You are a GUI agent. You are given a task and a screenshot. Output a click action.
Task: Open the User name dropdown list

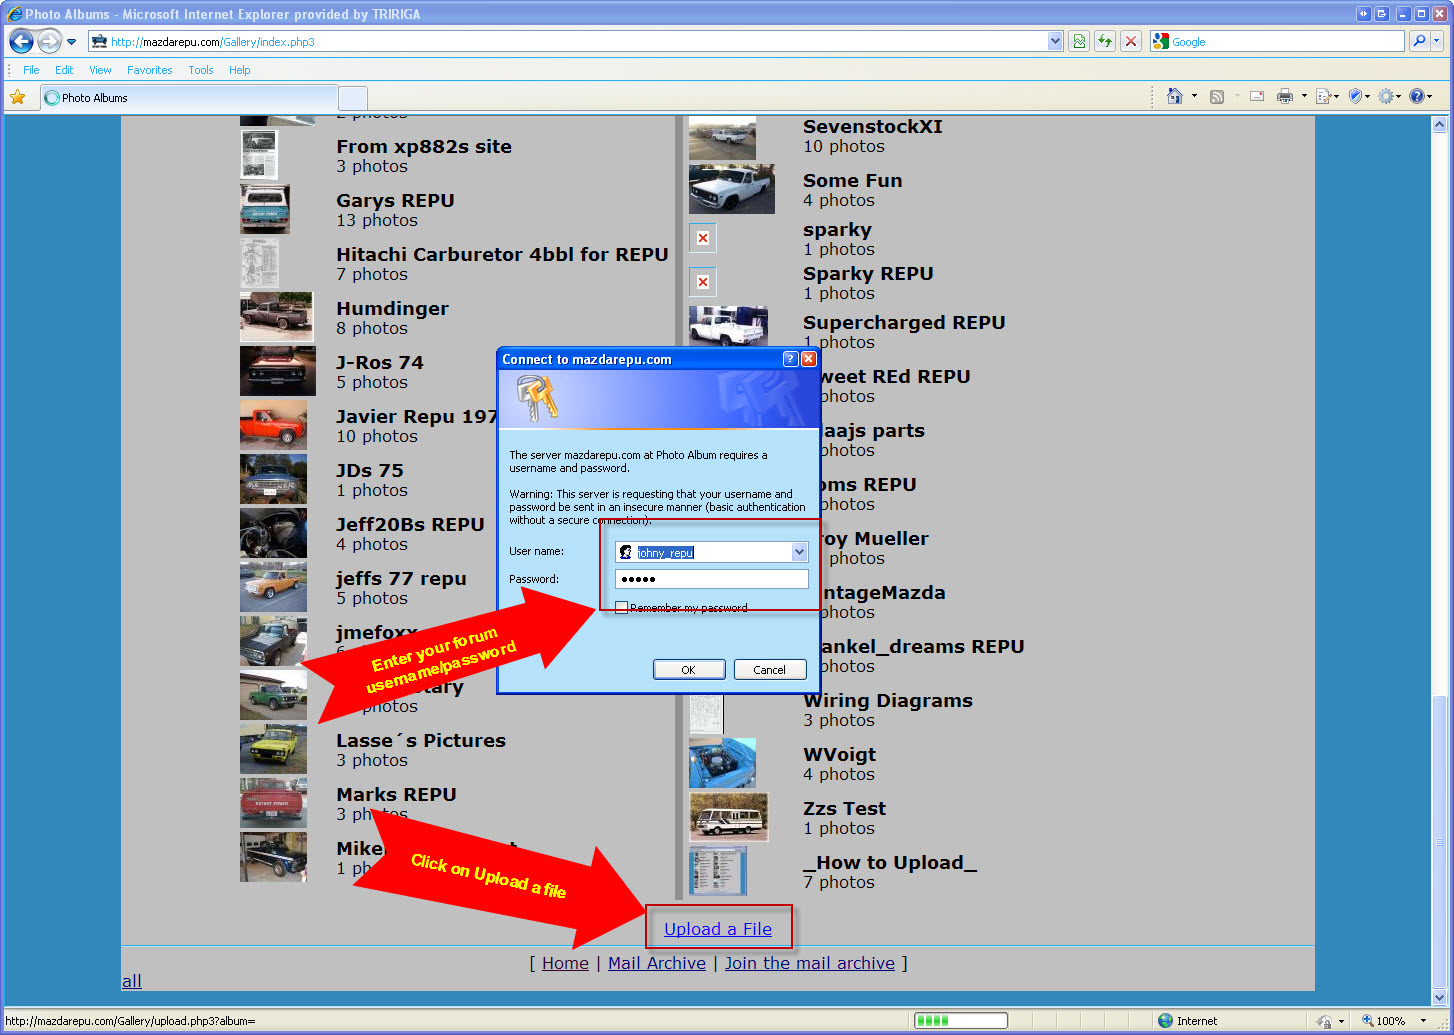[x=799, y=552]
